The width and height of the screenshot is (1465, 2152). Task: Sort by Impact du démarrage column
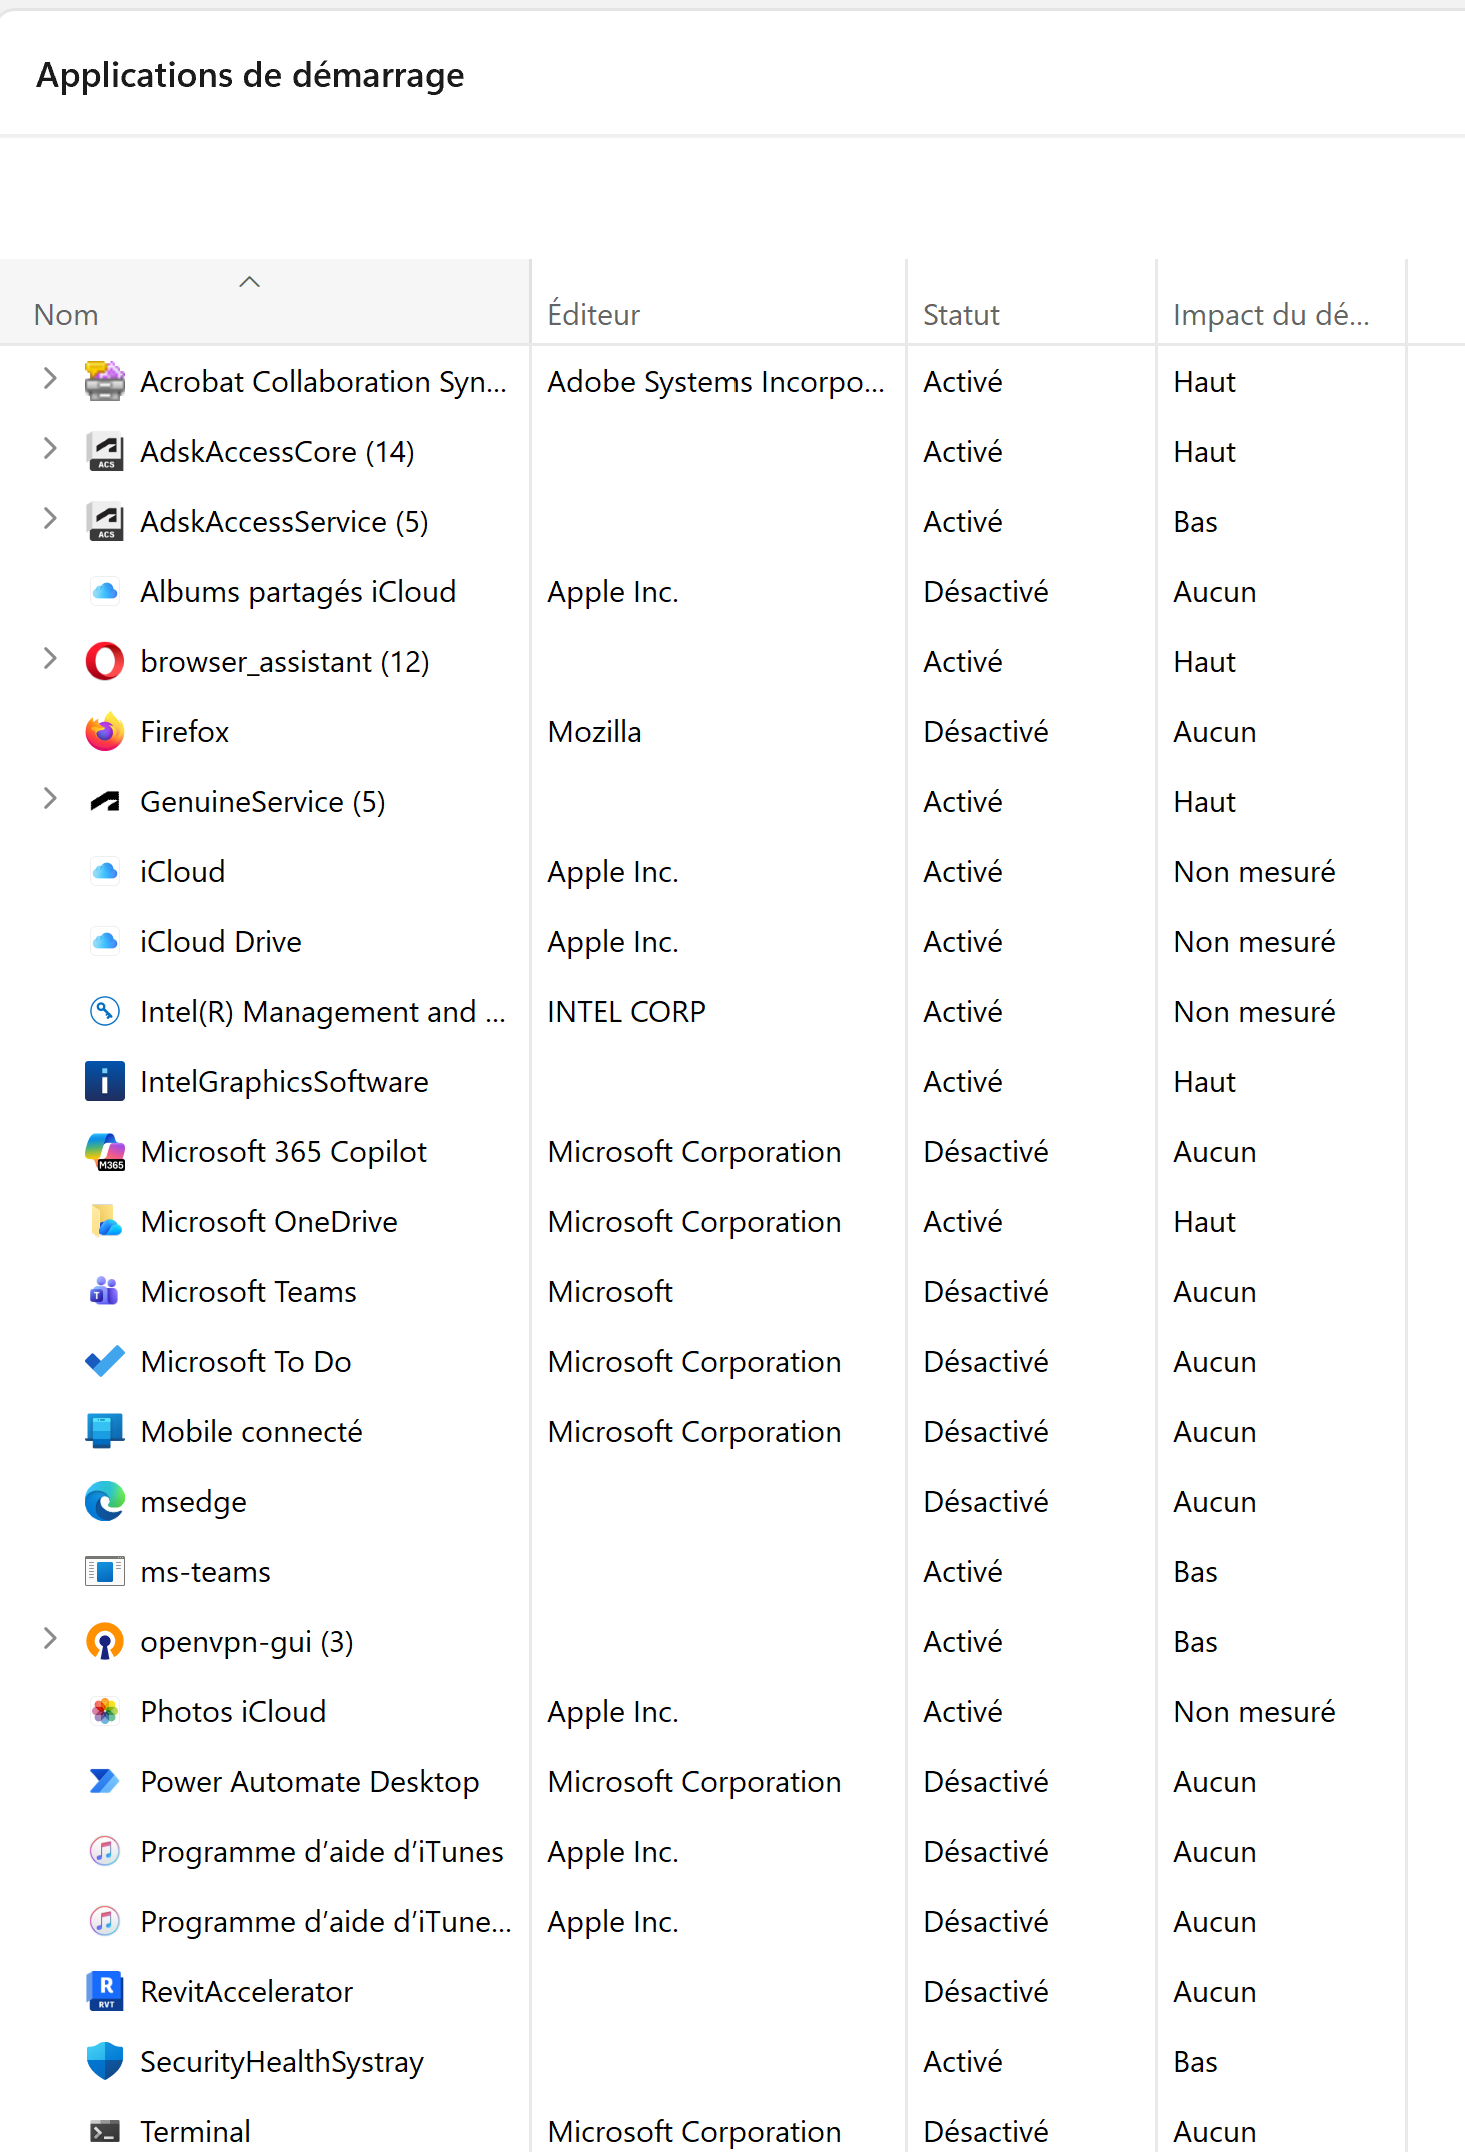pos(1281,303)
